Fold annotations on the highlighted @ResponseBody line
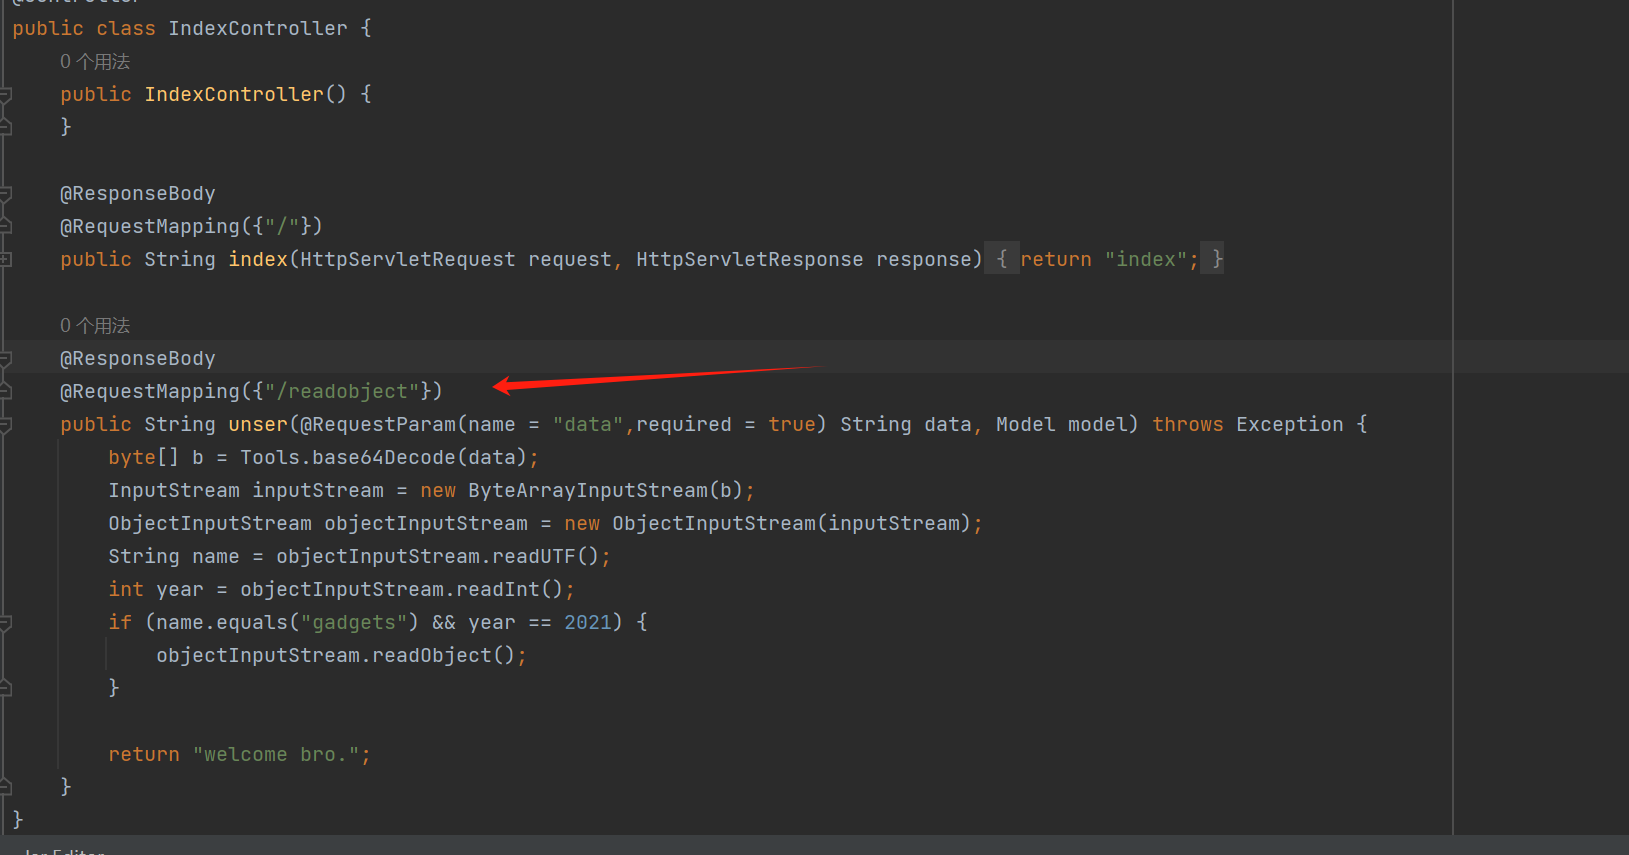The width and height of the screenshot is (1629, 855). tap(5, 358)
